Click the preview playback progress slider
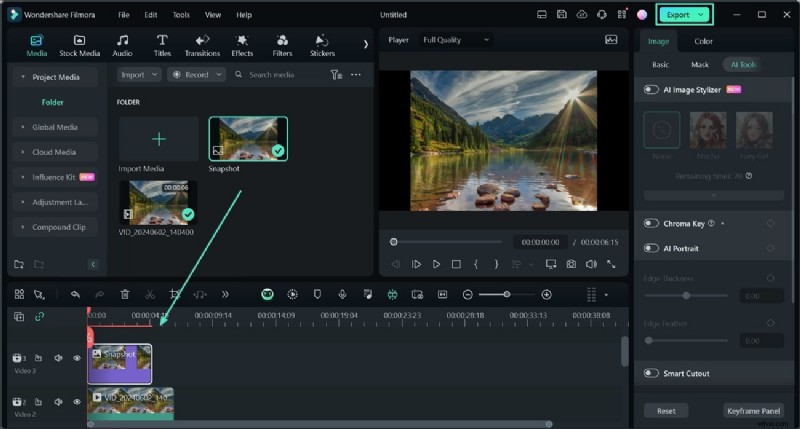 point(447,242)
